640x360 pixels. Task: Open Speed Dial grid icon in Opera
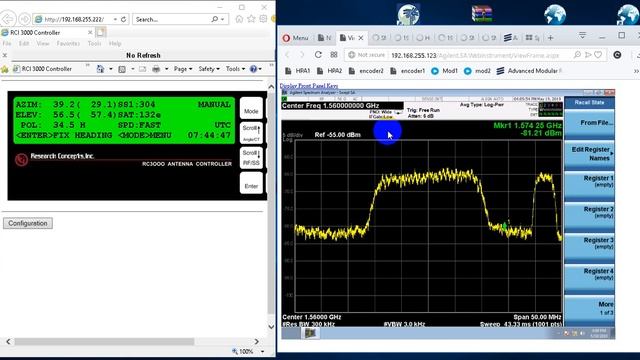334,55
